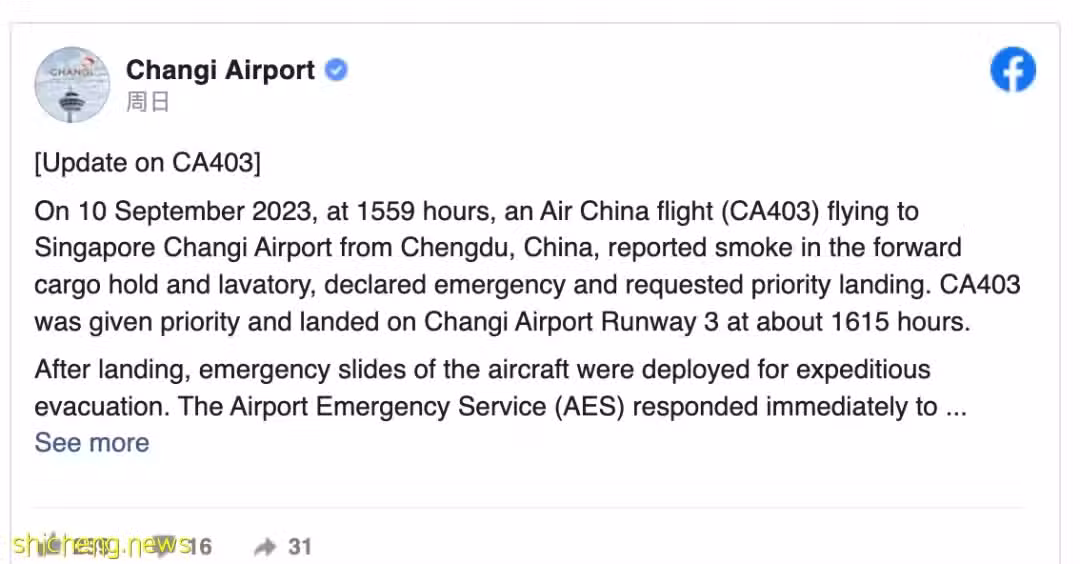
Task: Expand the post with See more
Action: (92, 443)
